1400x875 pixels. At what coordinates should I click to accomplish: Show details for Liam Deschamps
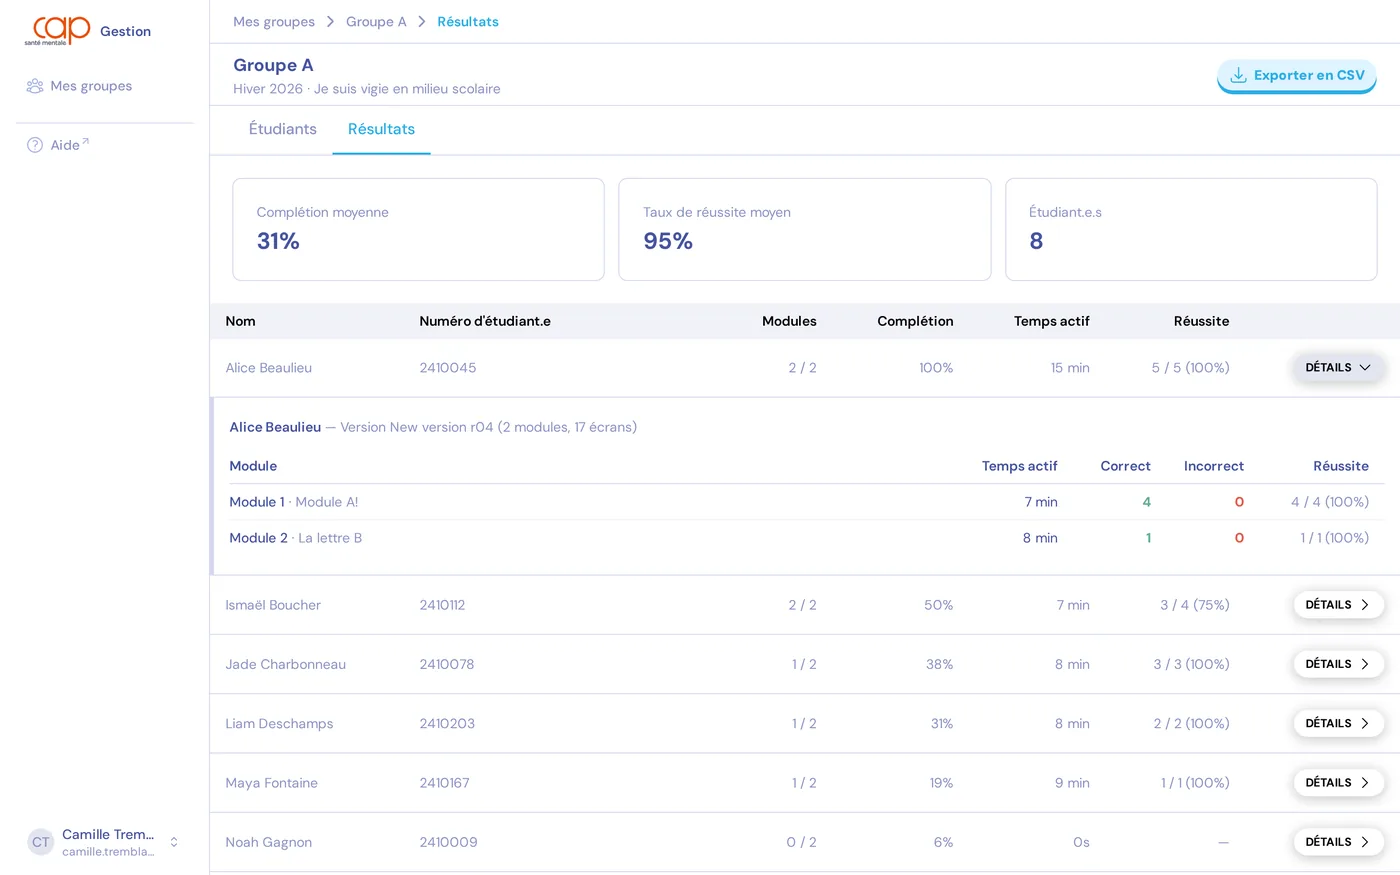click(1338, 723)
